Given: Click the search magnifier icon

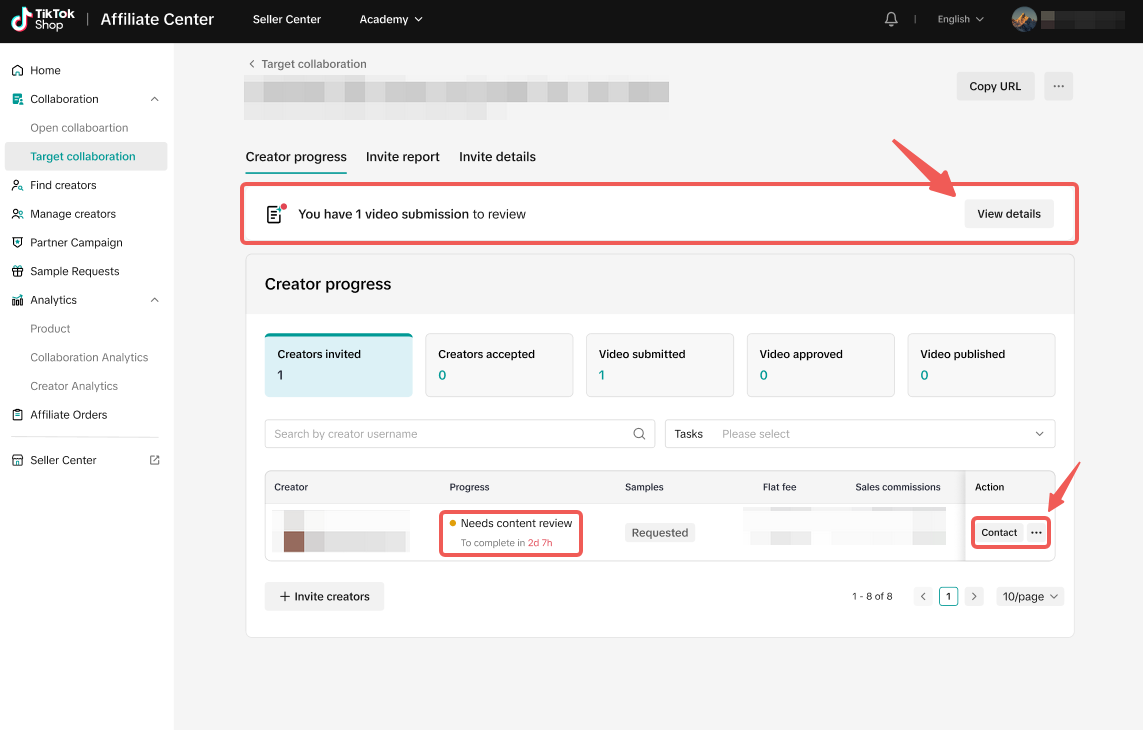Looking at the screenshot, I should (x=639, y=434).
